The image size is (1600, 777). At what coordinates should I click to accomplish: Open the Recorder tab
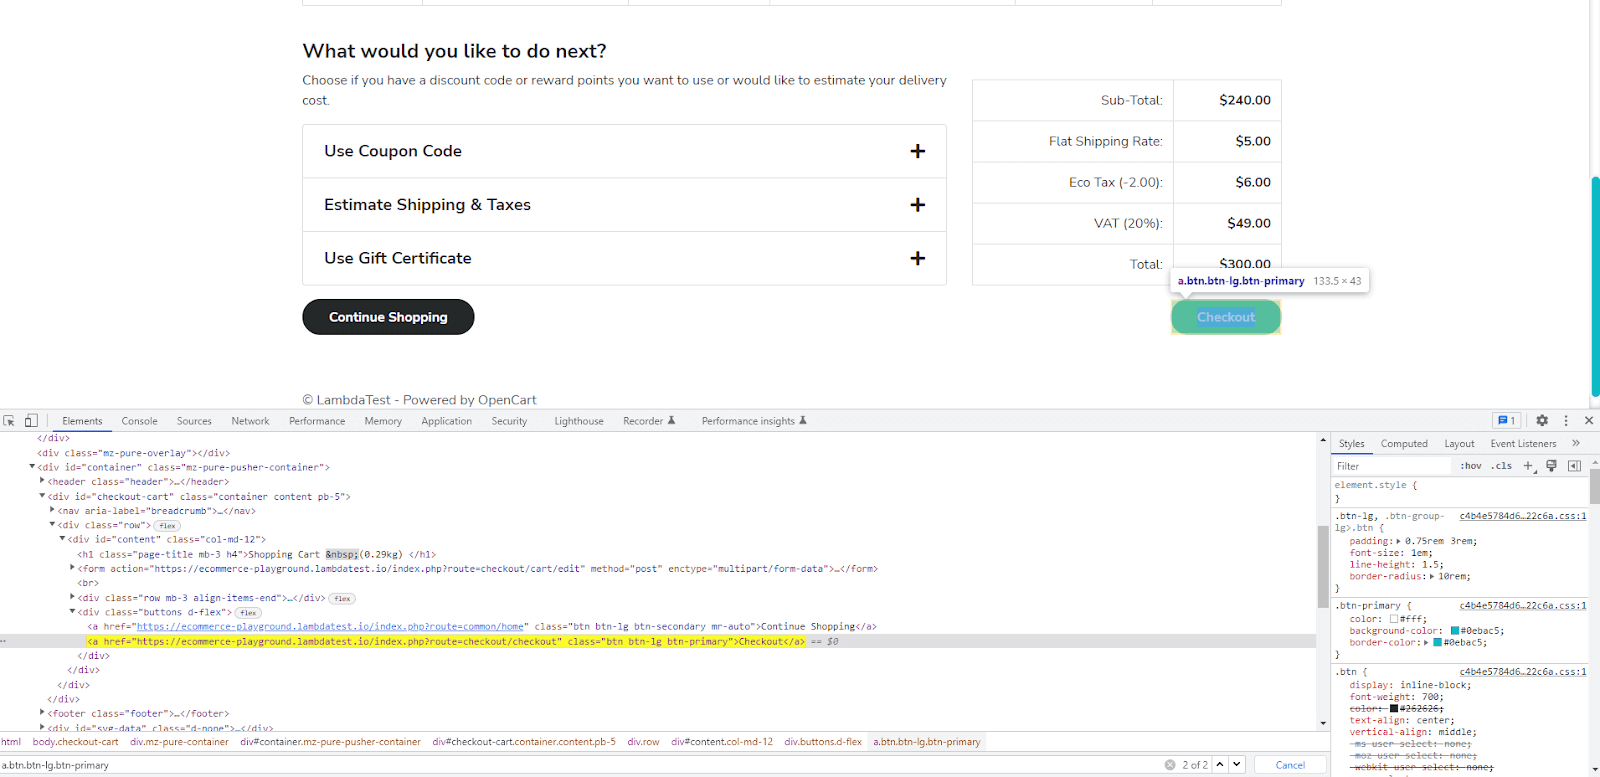[x=649, y=421]
